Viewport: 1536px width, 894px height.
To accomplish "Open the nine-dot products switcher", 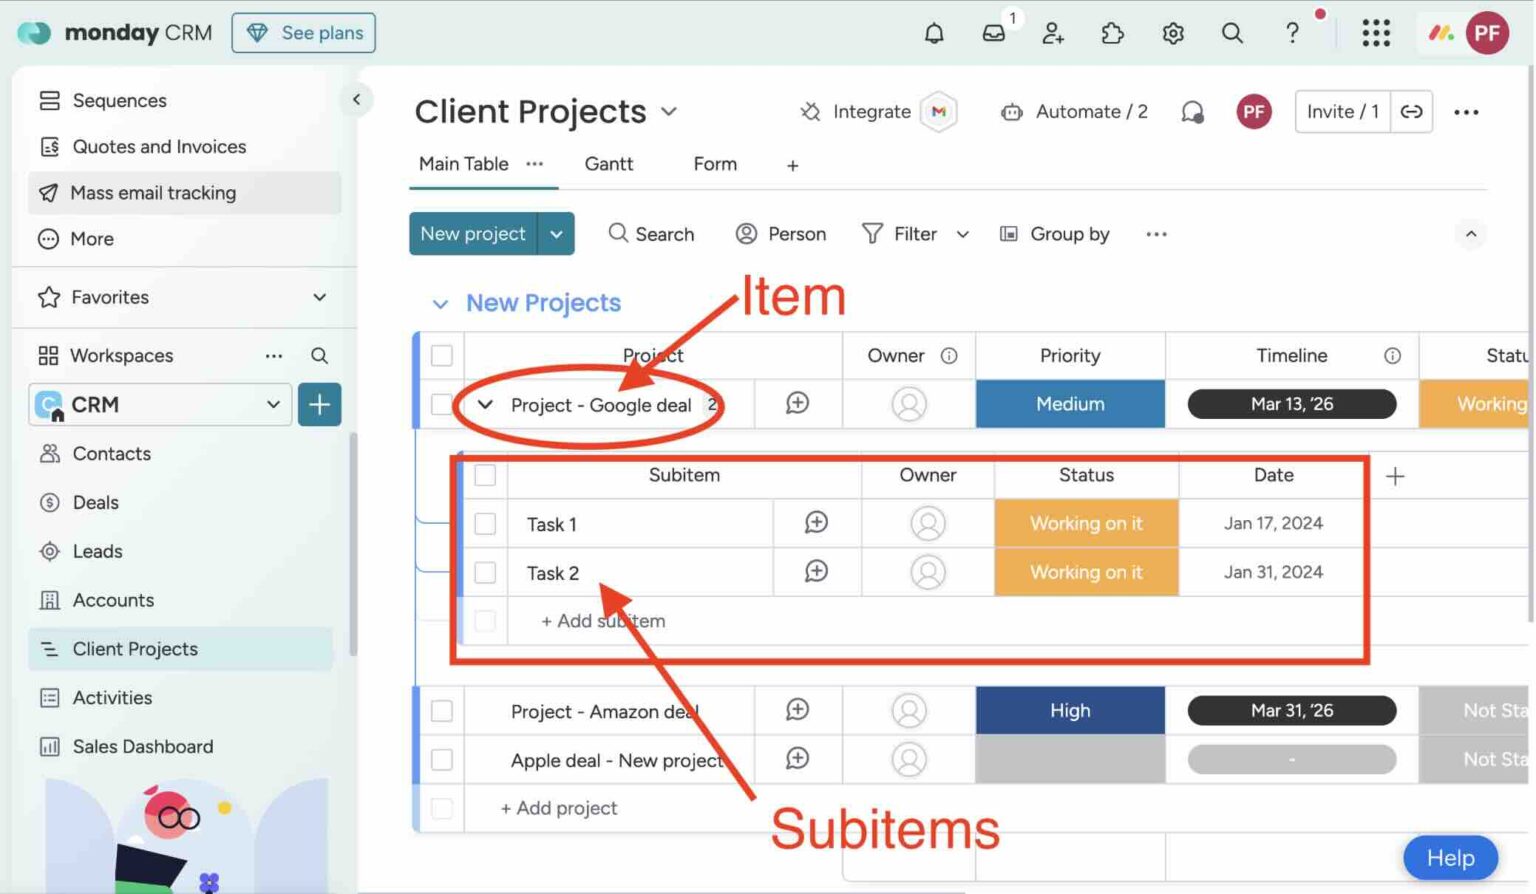I will click(1376, 33).
